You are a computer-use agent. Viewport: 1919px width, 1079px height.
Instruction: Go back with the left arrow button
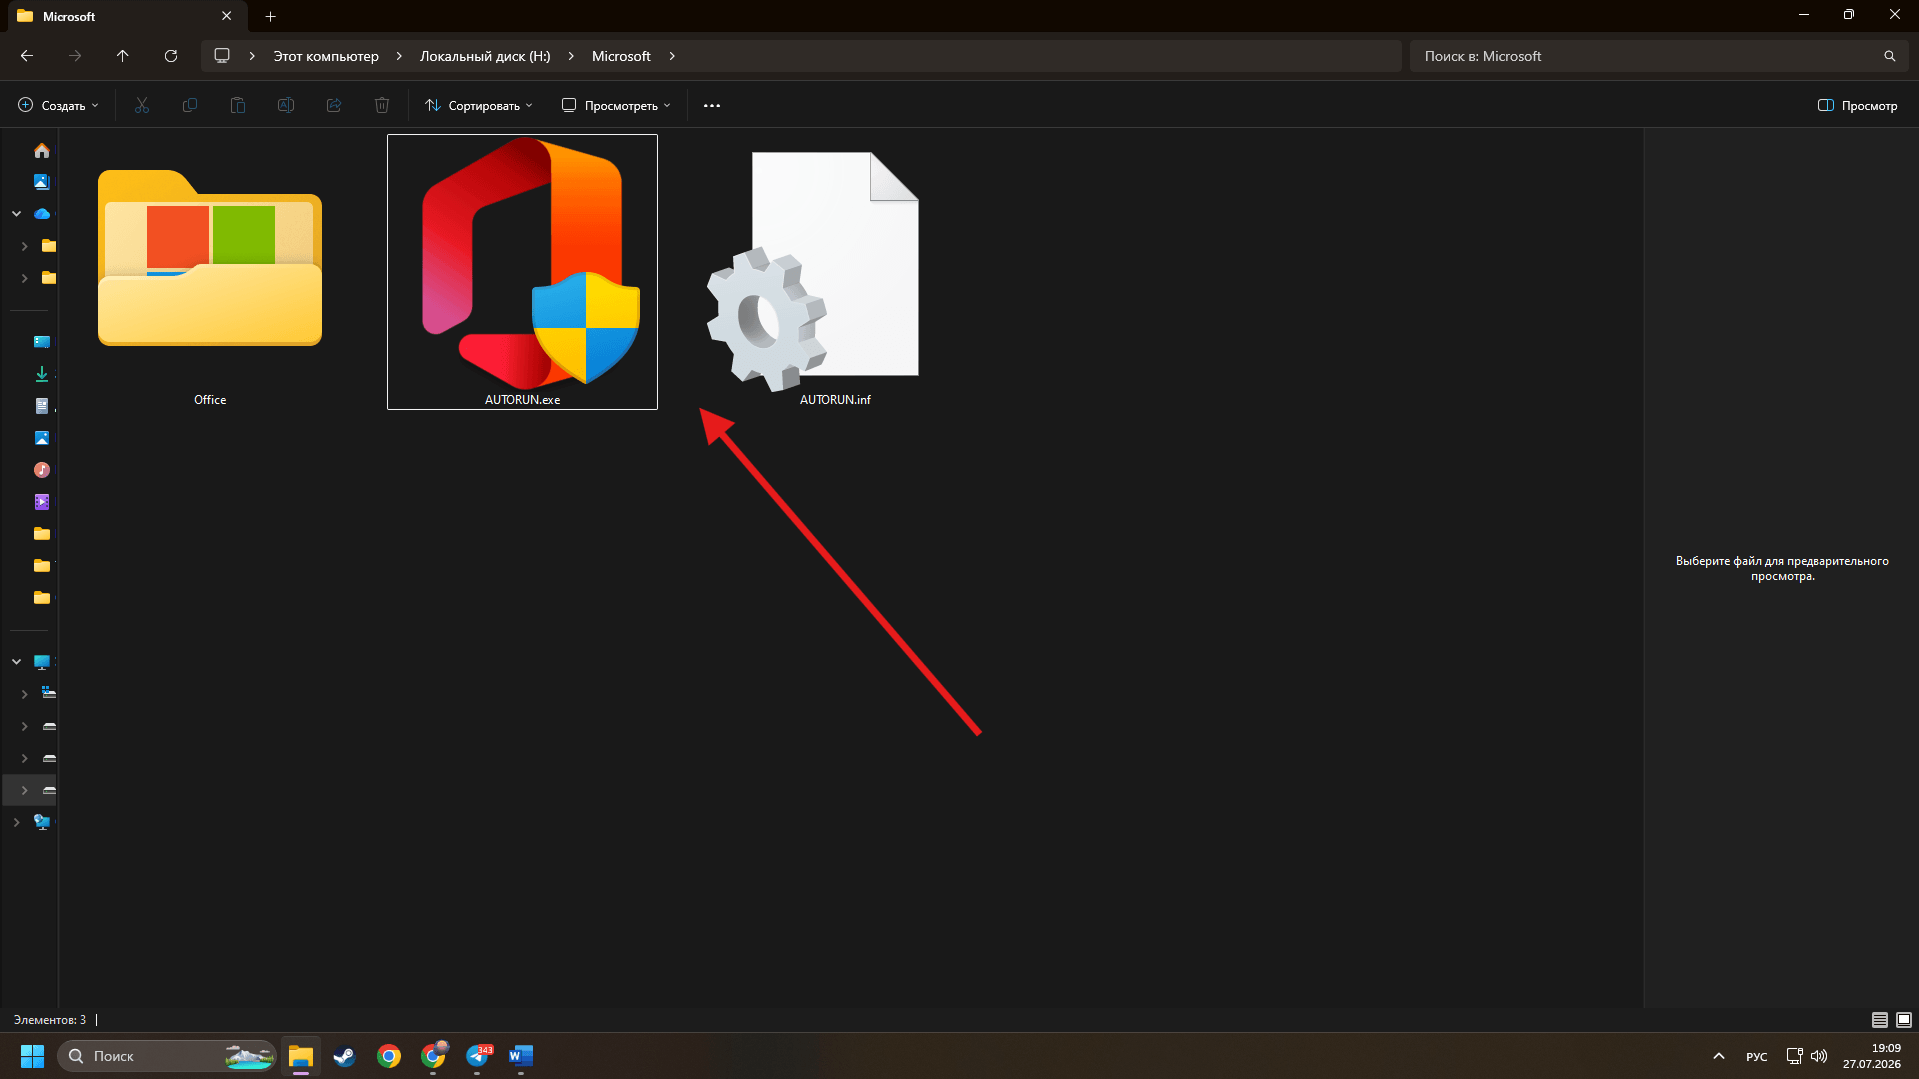pos(27,56)
